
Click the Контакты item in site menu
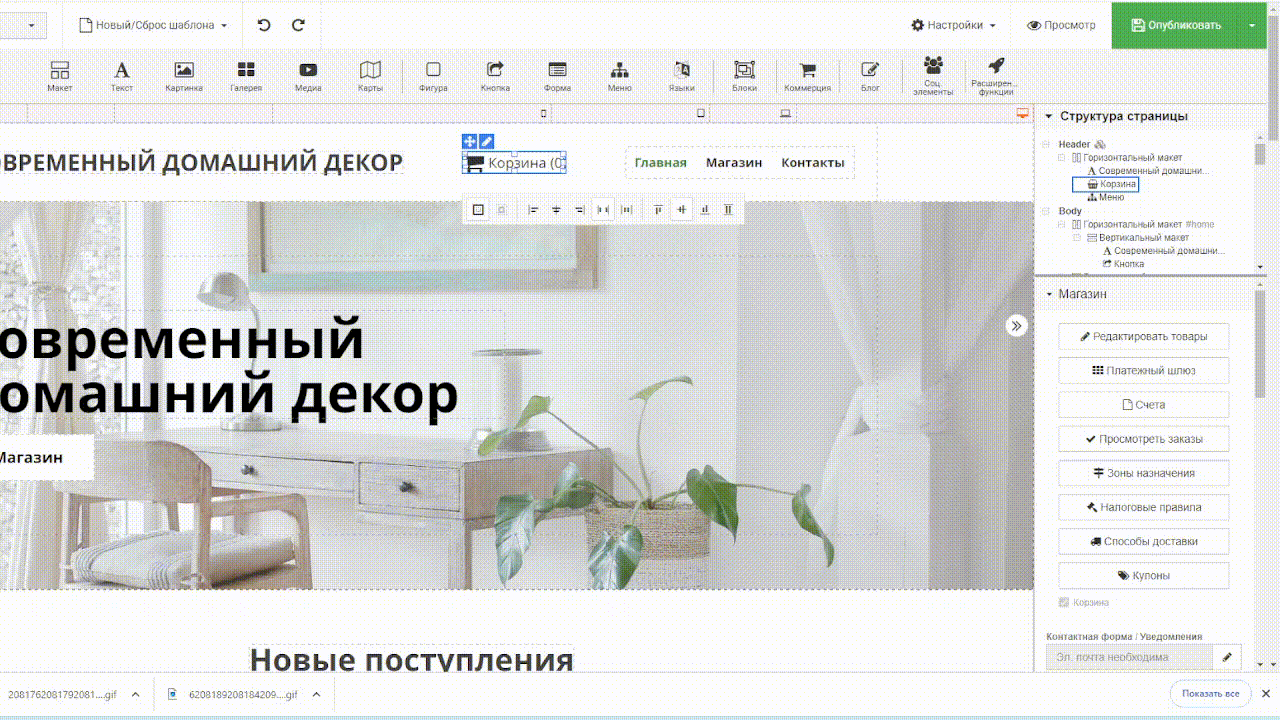pyautogui.click(x=812, y=163)
